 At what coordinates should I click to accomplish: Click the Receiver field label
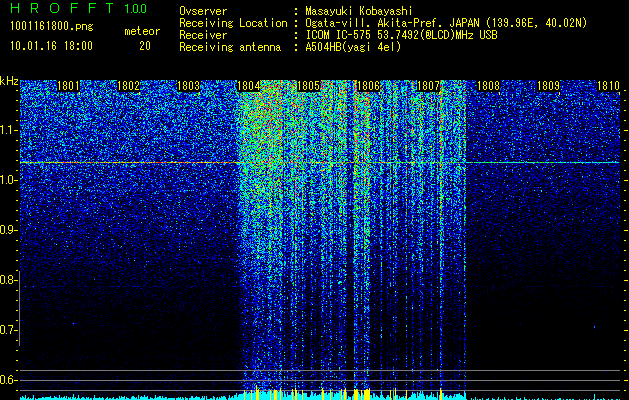click(x=203, y=35)
